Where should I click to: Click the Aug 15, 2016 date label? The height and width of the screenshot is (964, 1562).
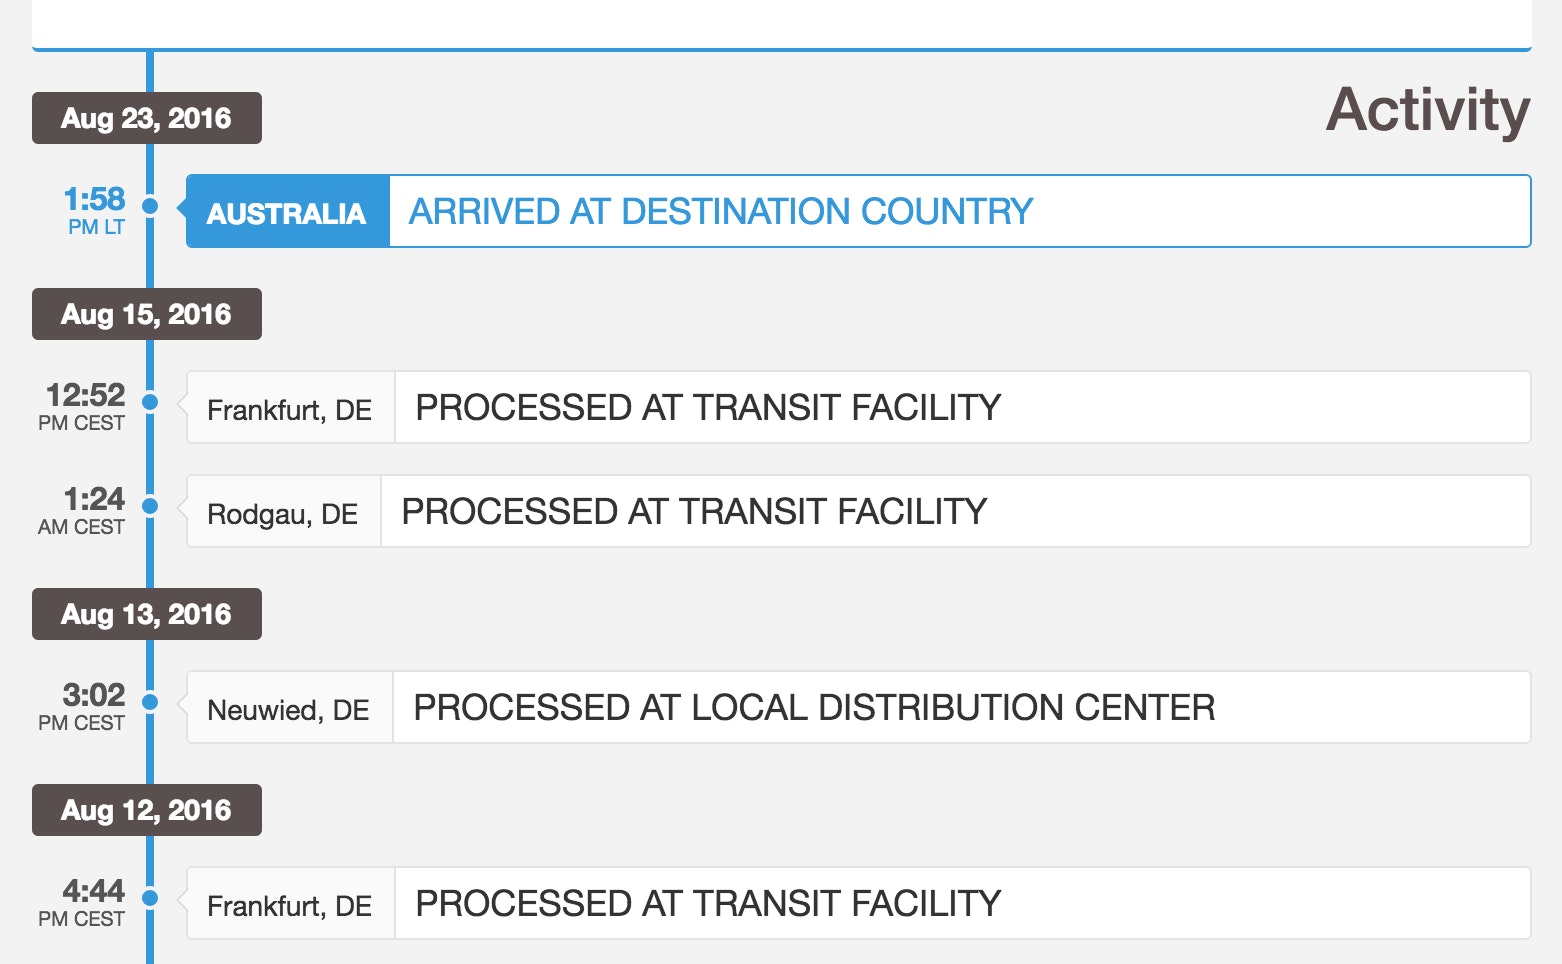point(146,314)
